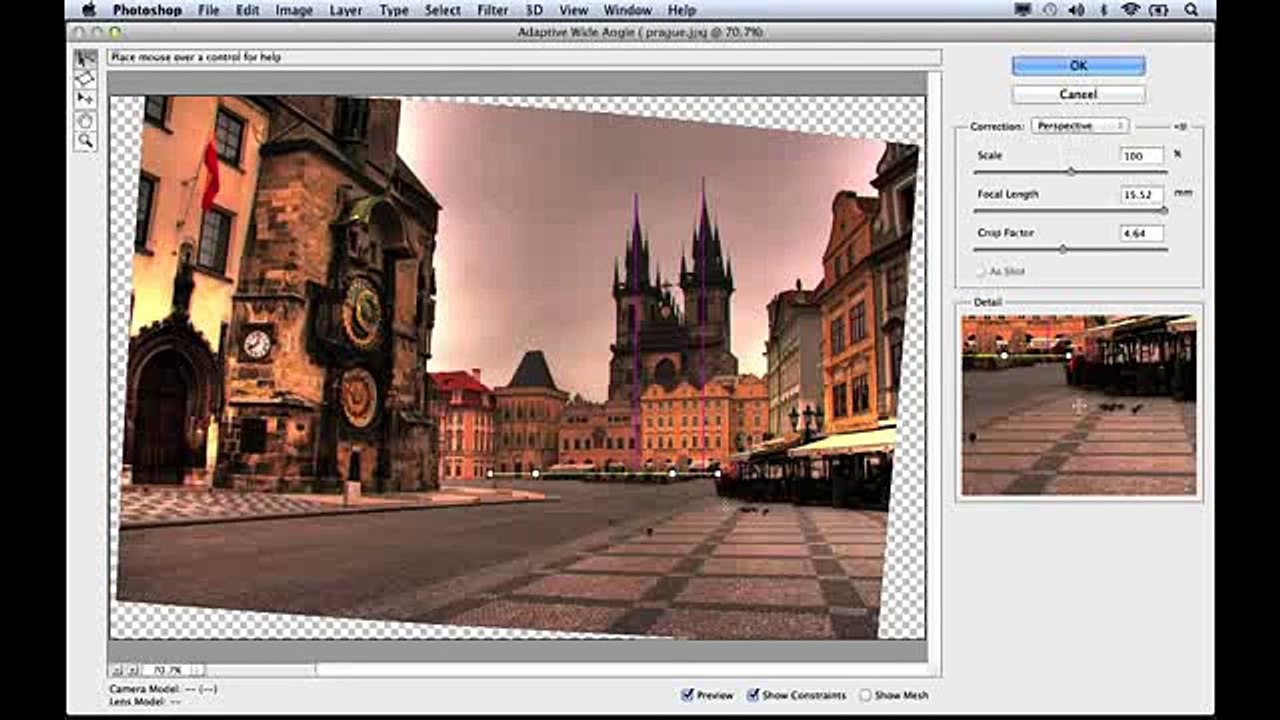Image resolution: width=1280 pixels, height=720 pixels.
Task: Click the Bluetooth icon in the menu bar
Action: point(1103,10)
